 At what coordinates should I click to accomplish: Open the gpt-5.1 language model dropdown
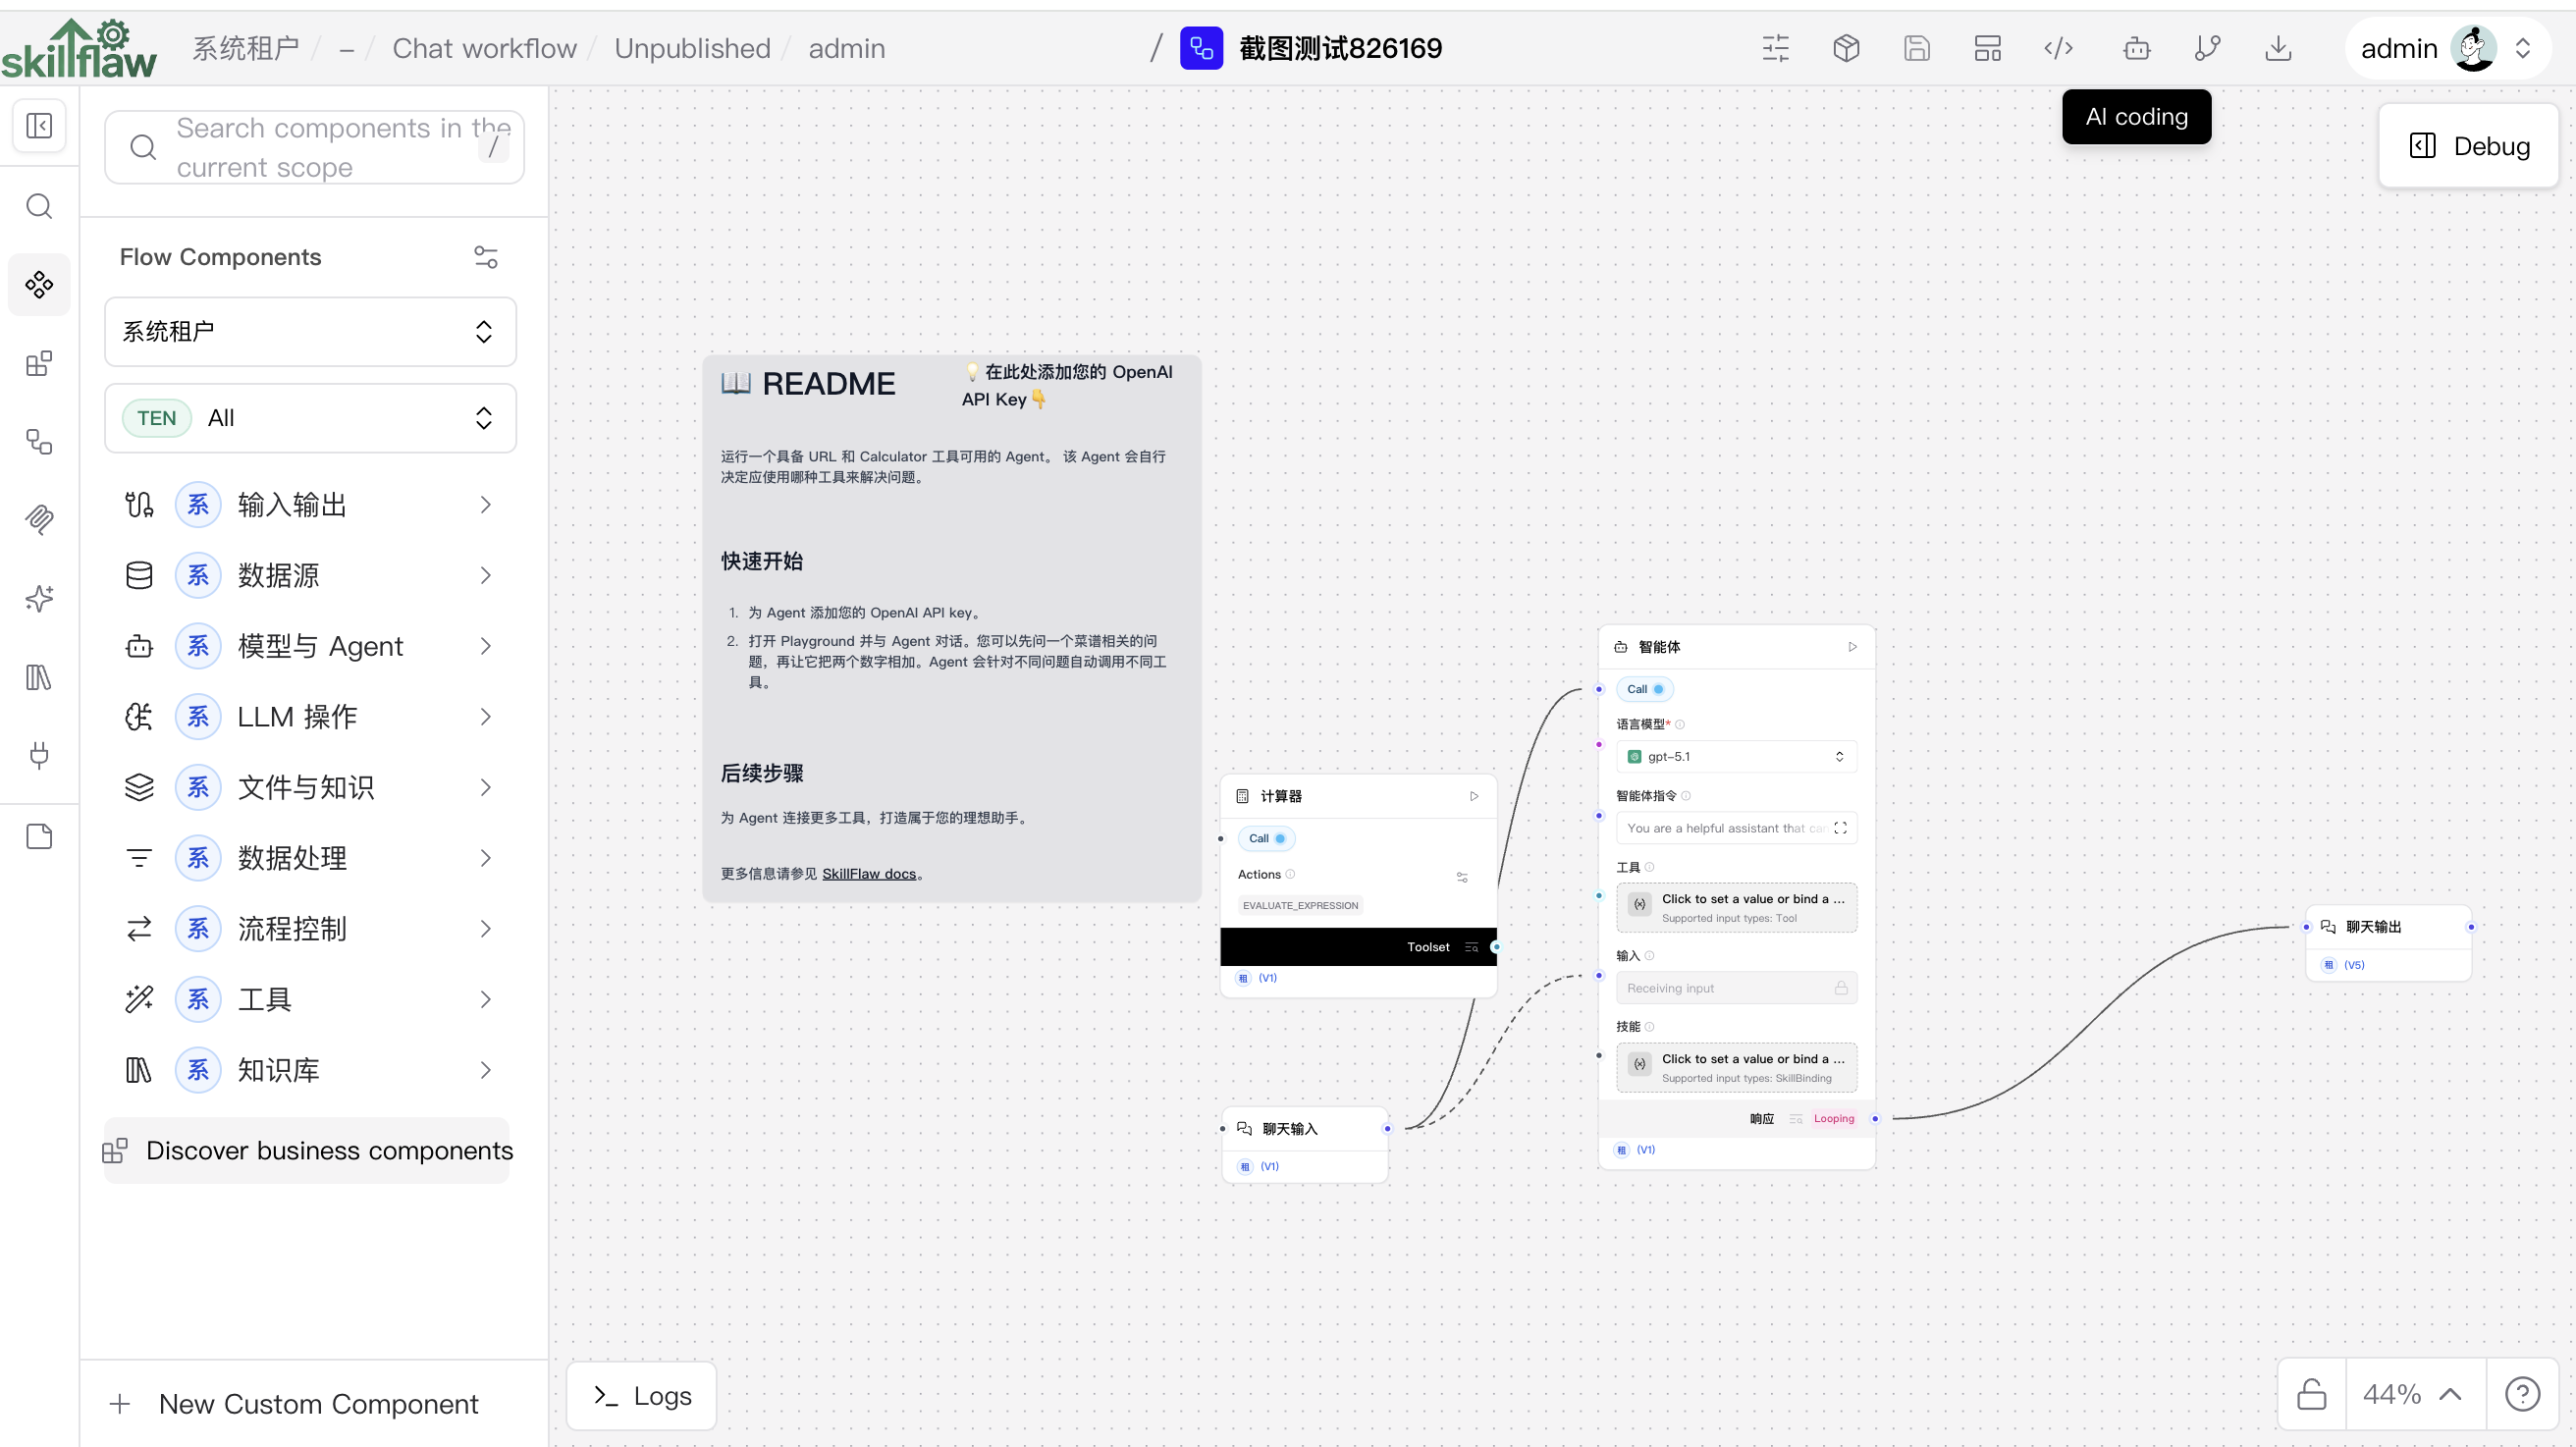coord(1736,756)
